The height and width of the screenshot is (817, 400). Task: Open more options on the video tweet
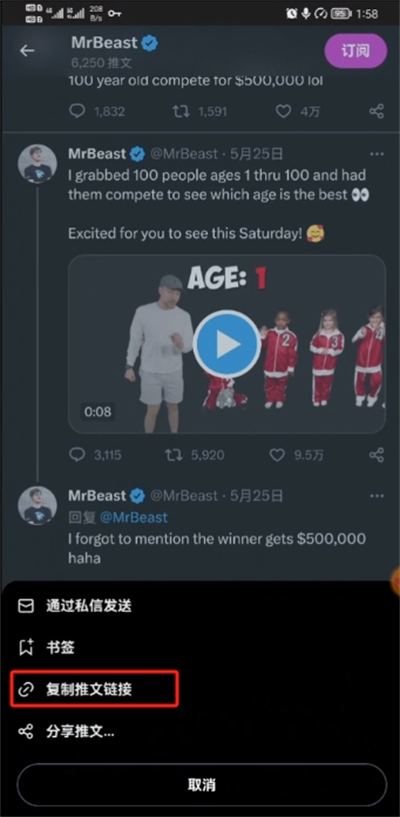[x=377, y=154]
